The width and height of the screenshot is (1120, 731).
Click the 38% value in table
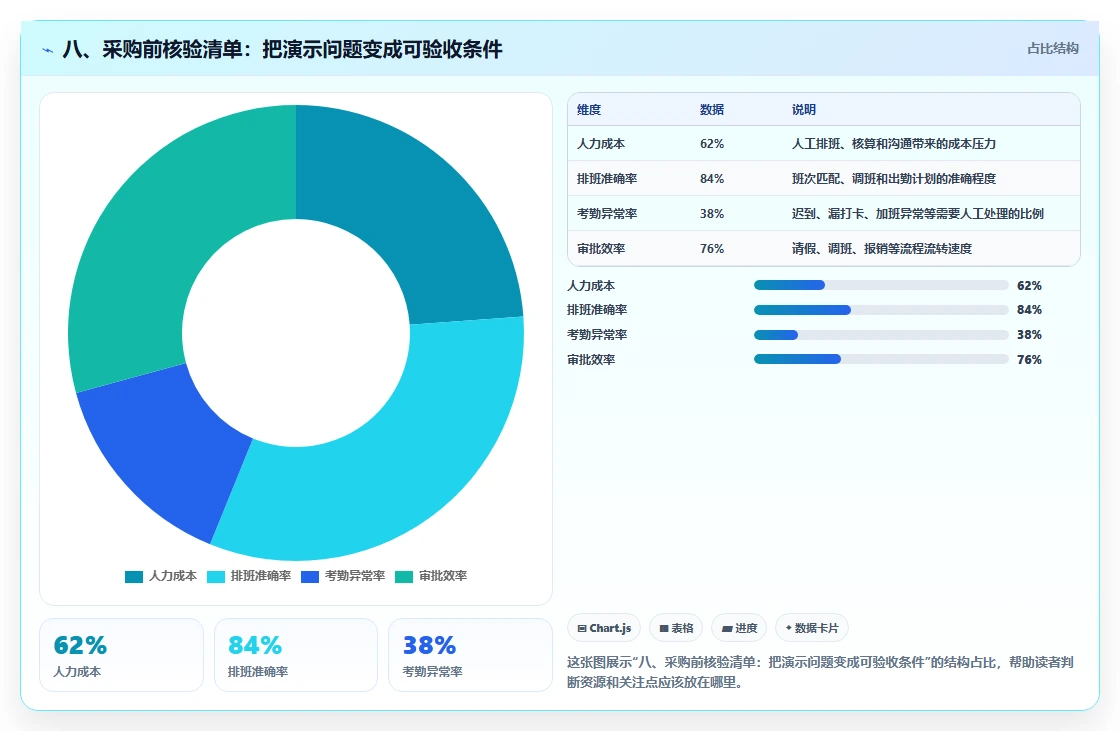(x=711, y=214)
